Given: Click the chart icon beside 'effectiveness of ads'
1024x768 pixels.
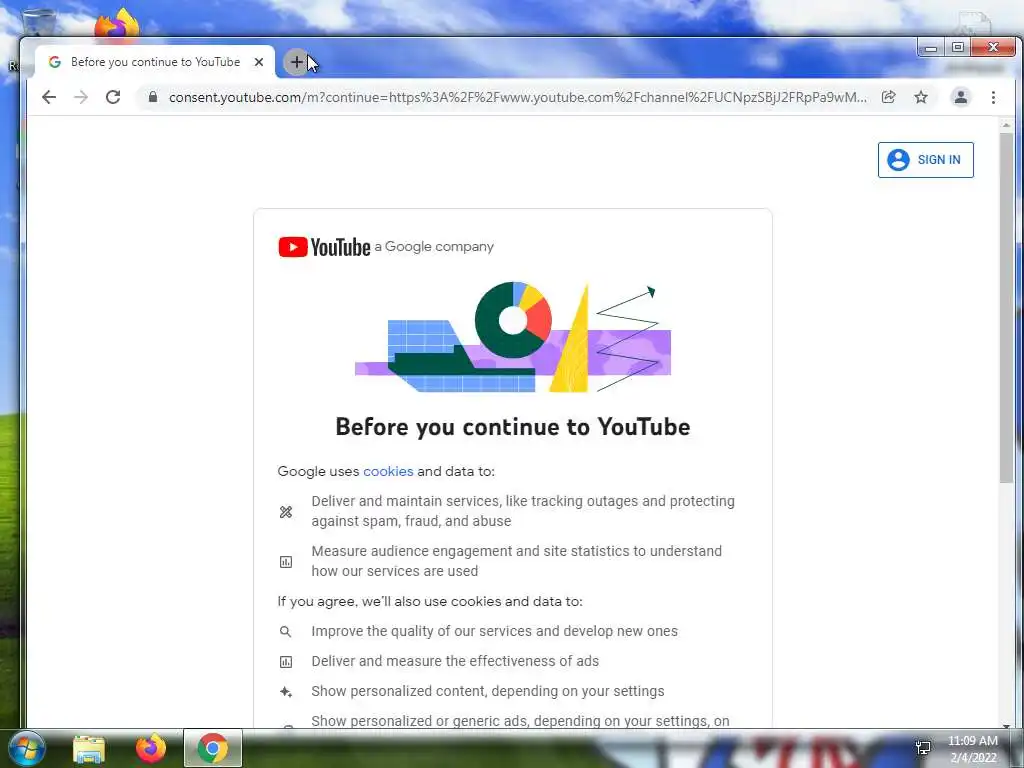Looking at the screenshot, I should coord(286,662).
